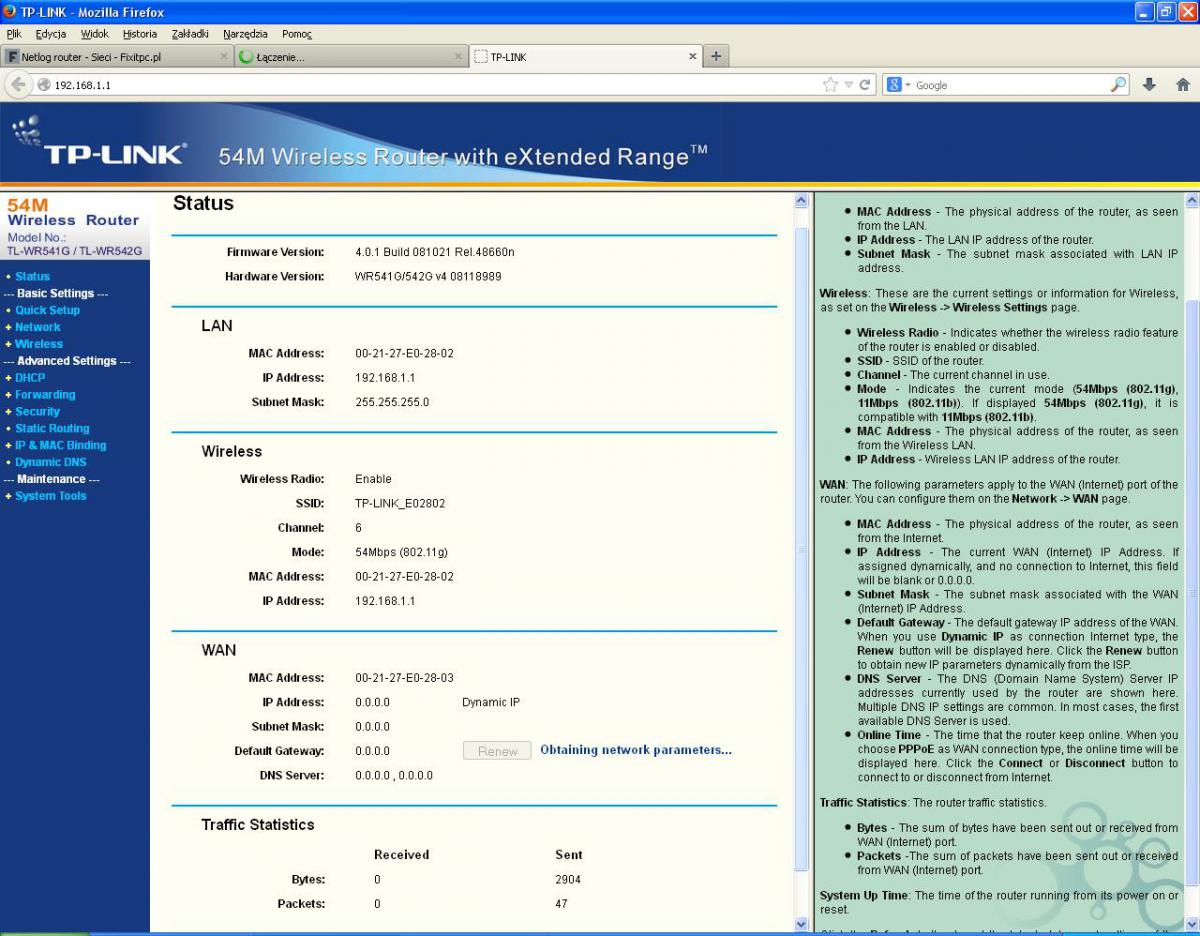Click the search magnifier icon
The height and width of the screenshot is (936, 1200).
tap(1118, 85)
